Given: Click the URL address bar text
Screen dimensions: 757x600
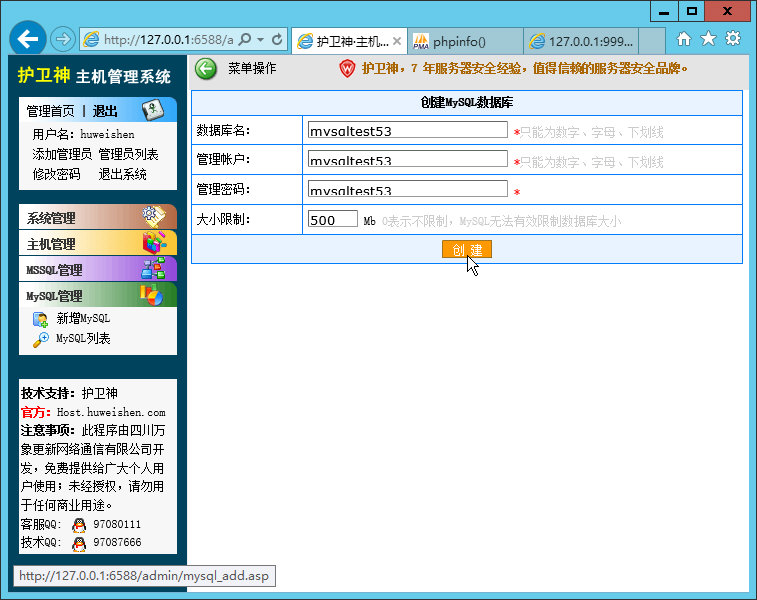Looking at the screenshot, I should click(x=168, y=40).
